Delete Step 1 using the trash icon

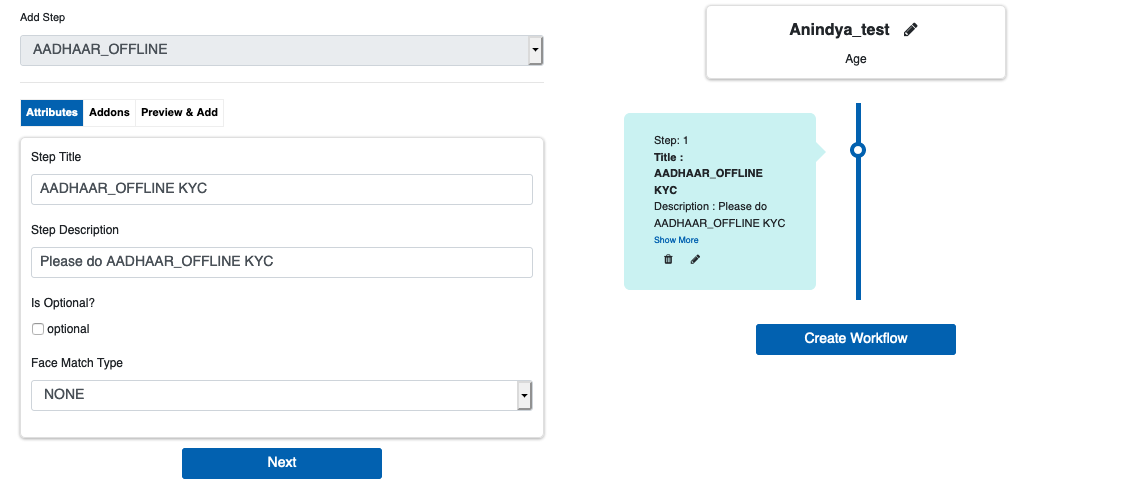pos(668,259)
